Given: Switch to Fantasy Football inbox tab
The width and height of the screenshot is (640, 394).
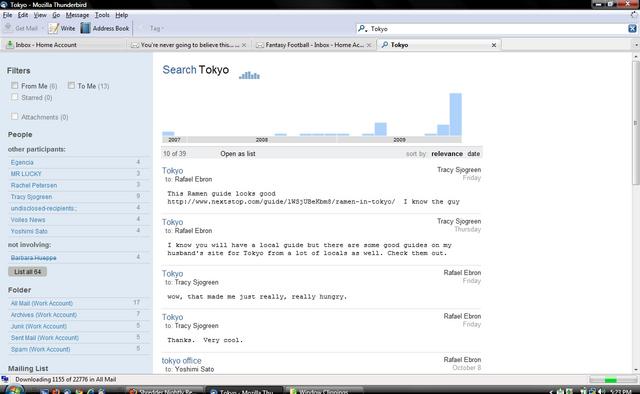Looking at the screenshot, I should pos(313,45).
